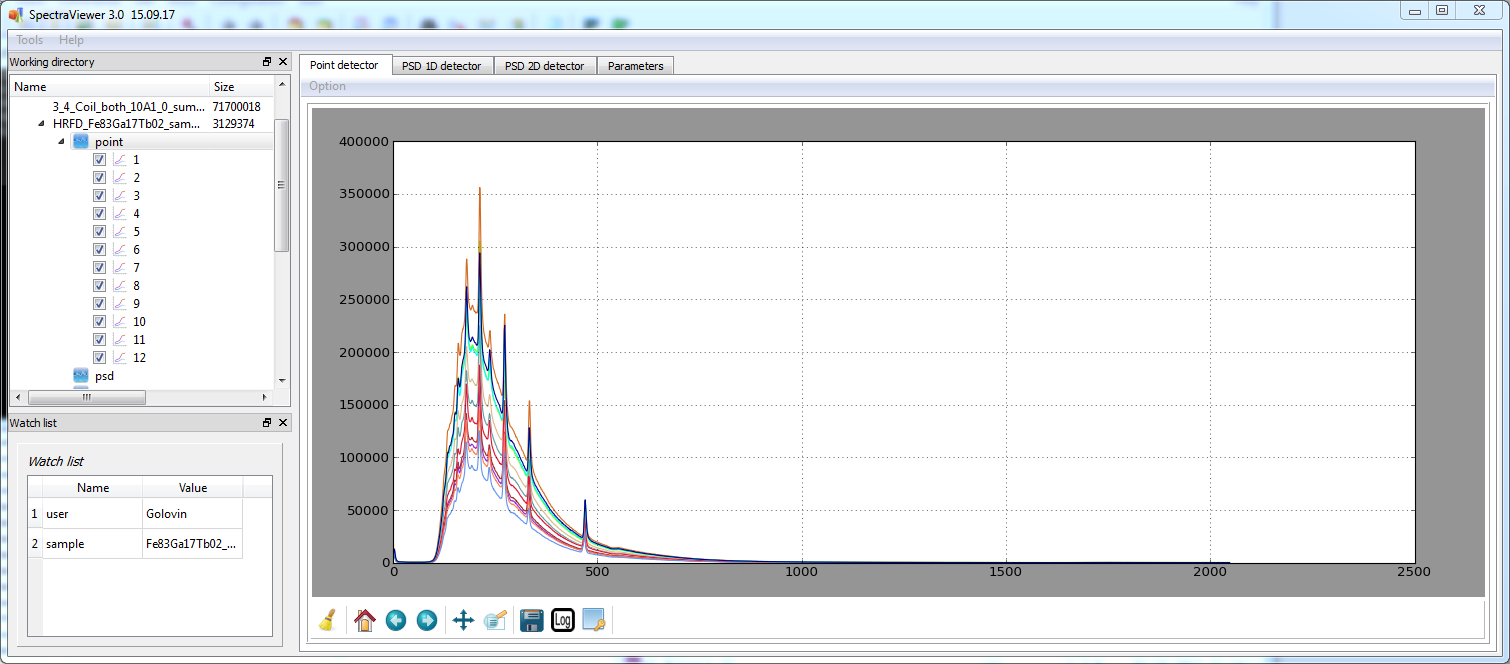Uncheck the checkbox for spectrum 1
The height and width of the screenshot is (664, 1510).
click(99, 160)
